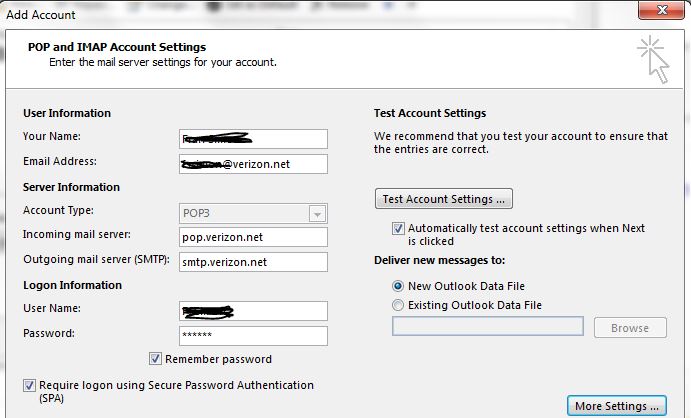Uncheck Automatically test account settings option
The image size is (691, 418).
399,228
